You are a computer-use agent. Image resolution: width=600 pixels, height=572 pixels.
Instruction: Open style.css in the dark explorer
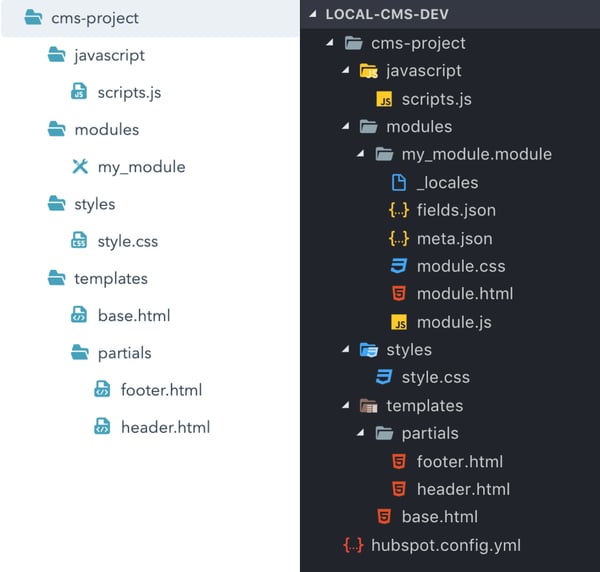[435, 377]
